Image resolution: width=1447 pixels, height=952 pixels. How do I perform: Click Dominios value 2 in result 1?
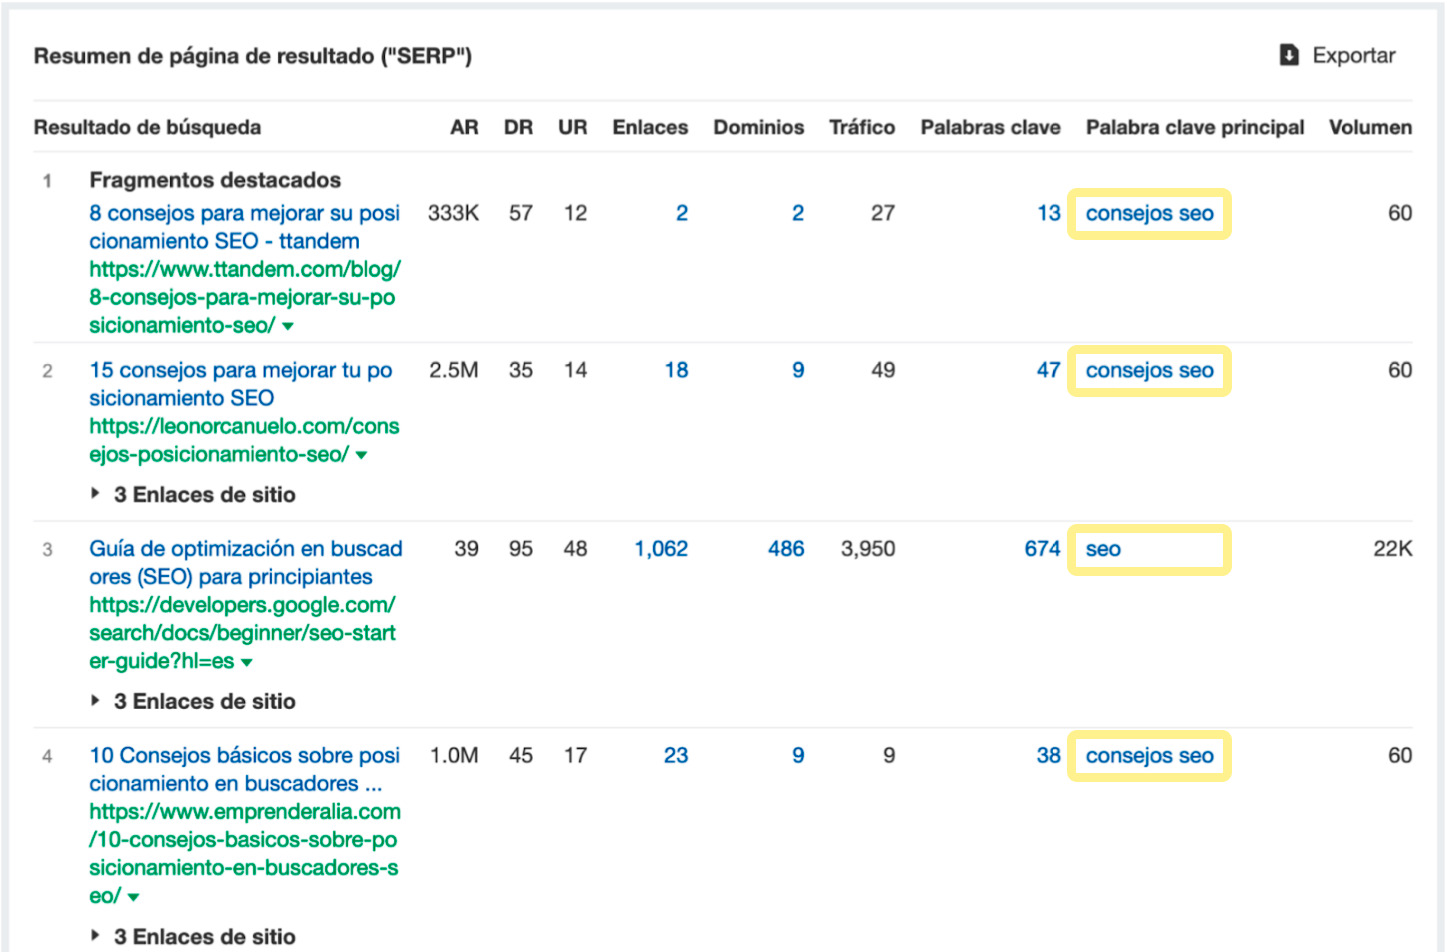(x=798, y=213)
